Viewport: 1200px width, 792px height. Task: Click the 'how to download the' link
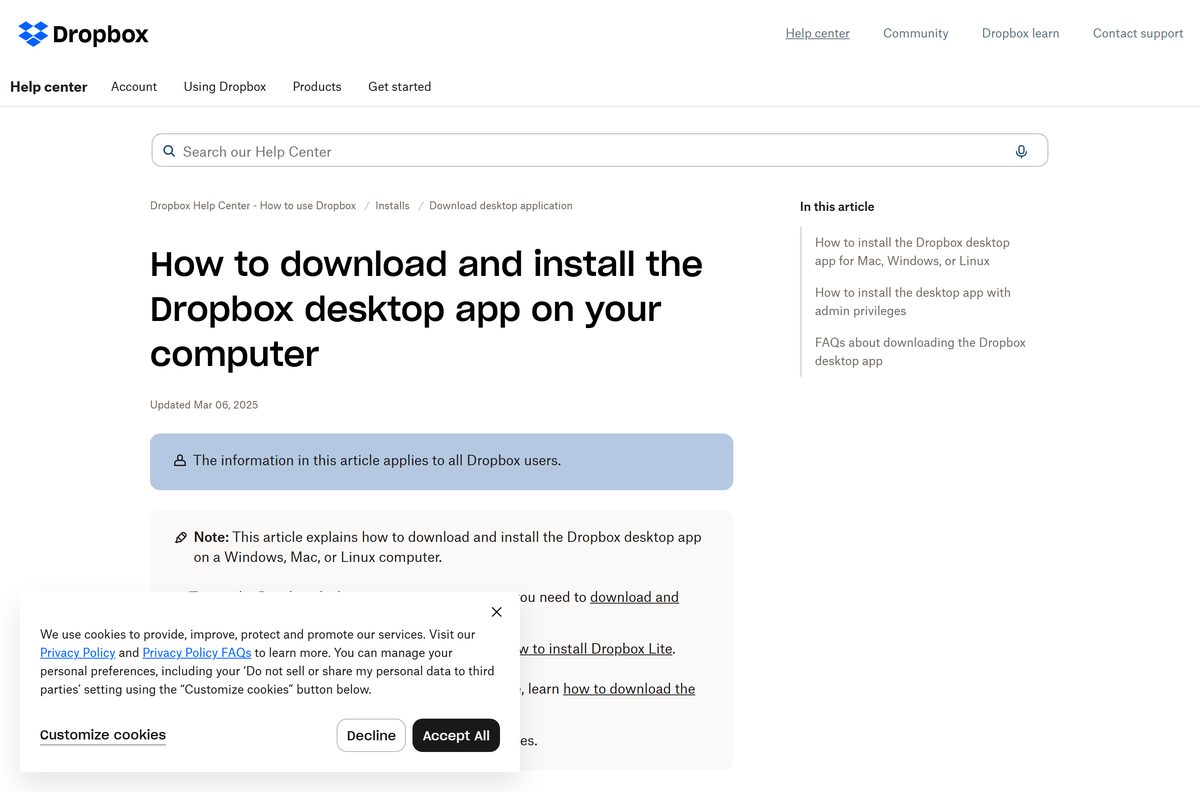tap(629, 689)
